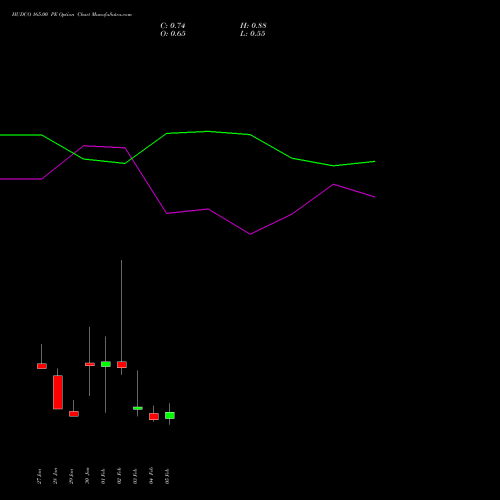Select the green 01 Feb candle
Screen dimensions: 500x500
pos(106,364)
